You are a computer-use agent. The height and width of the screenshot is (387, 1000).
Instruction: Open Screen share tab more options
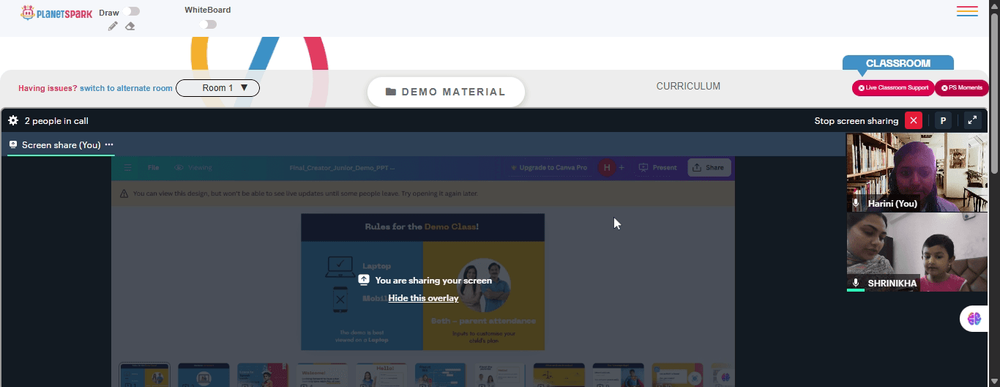pos(109,145)
